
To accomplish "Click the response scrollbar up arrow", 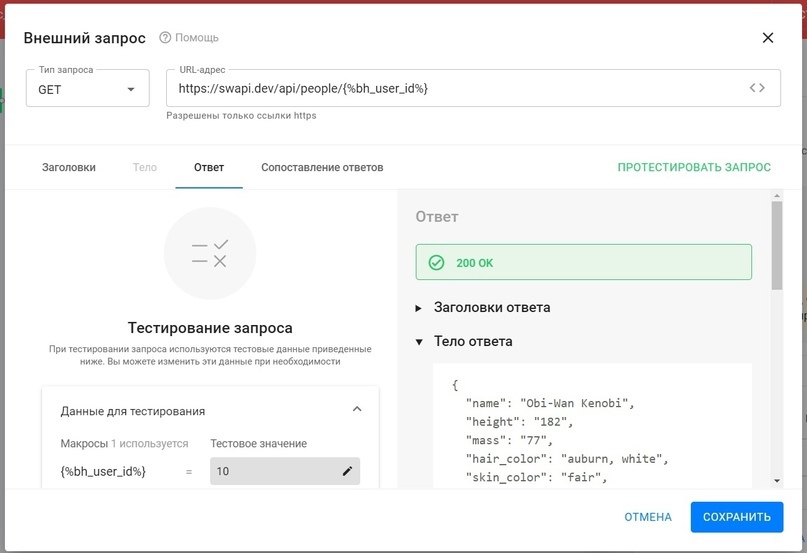I will (x=777, y=196).
